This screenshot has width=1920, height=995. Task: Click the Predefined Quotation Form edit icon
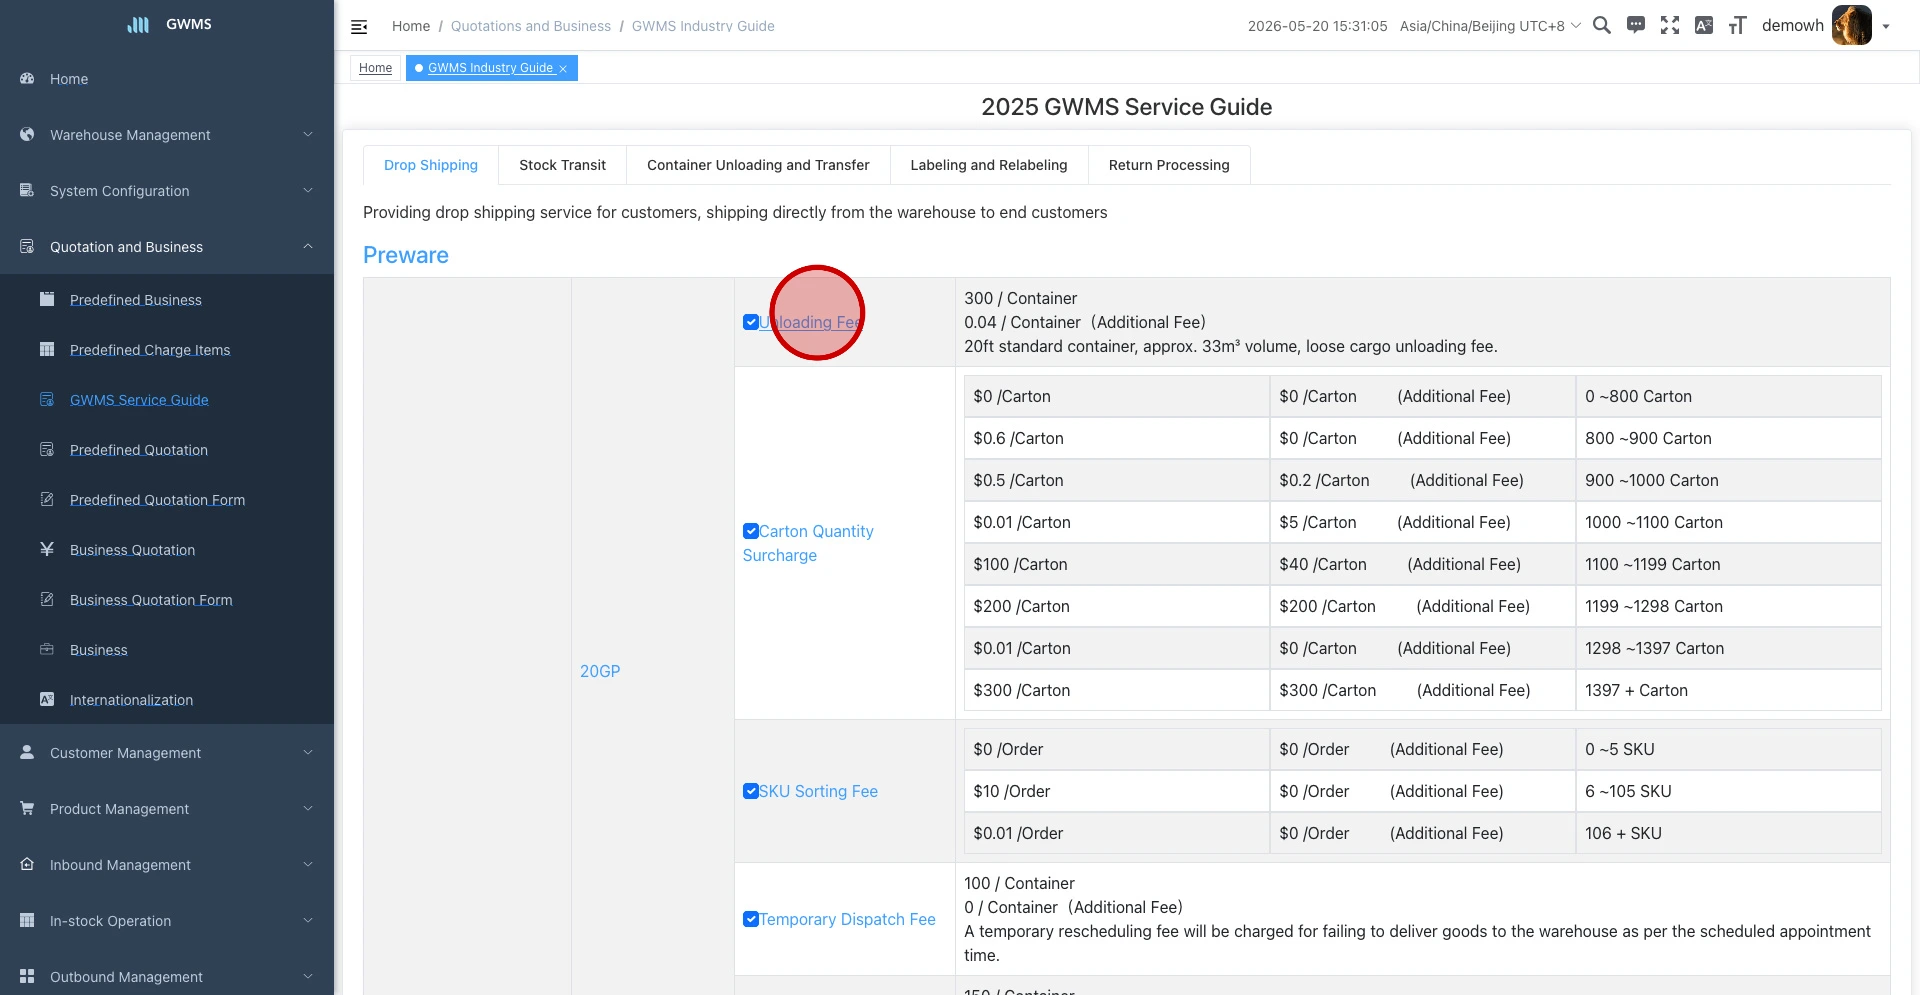(x=47, y=499)
